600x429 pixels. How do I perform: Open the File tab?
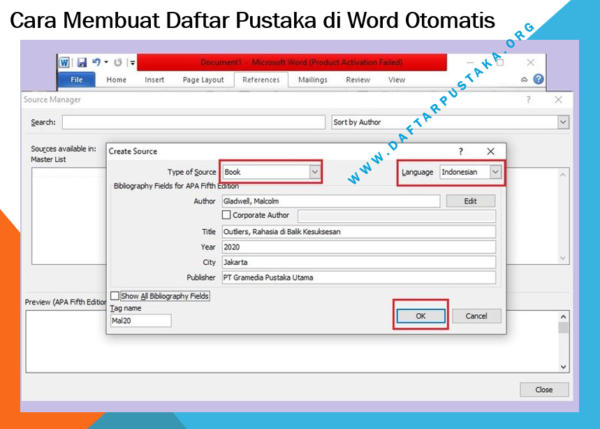(x=77, y=80)
